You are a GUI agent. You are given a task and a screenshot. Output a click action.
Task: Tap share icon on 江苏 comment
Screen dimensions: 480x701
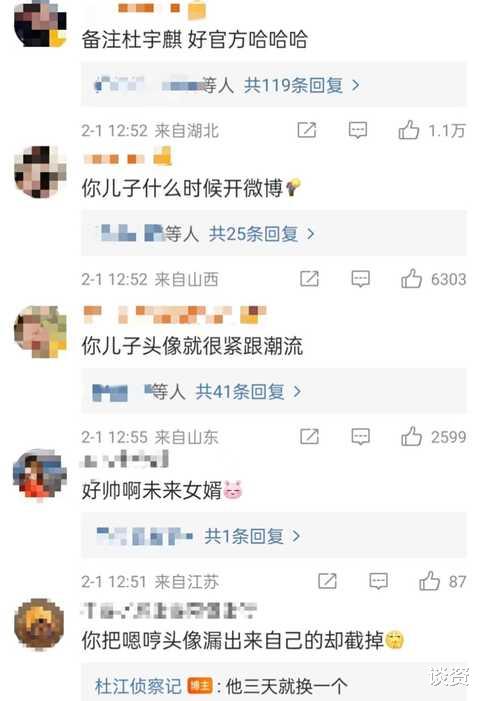coord(327,581)
